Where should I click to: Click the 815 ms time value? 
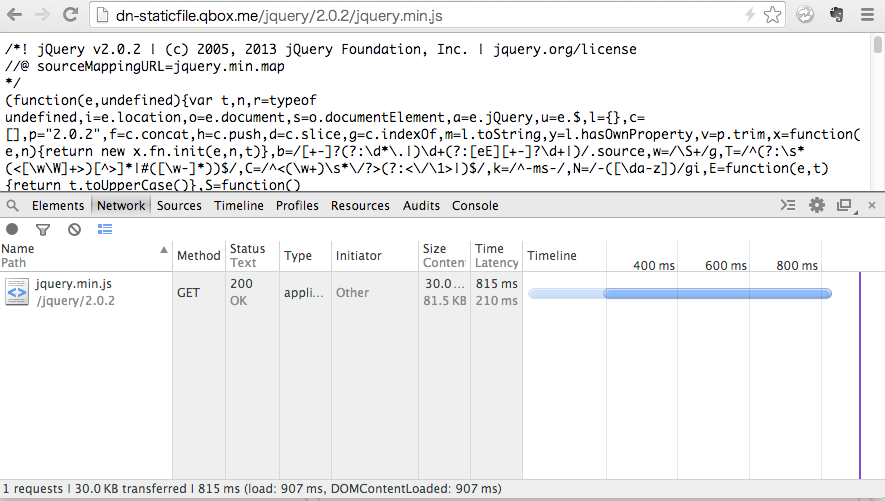[x=497, y=284]
